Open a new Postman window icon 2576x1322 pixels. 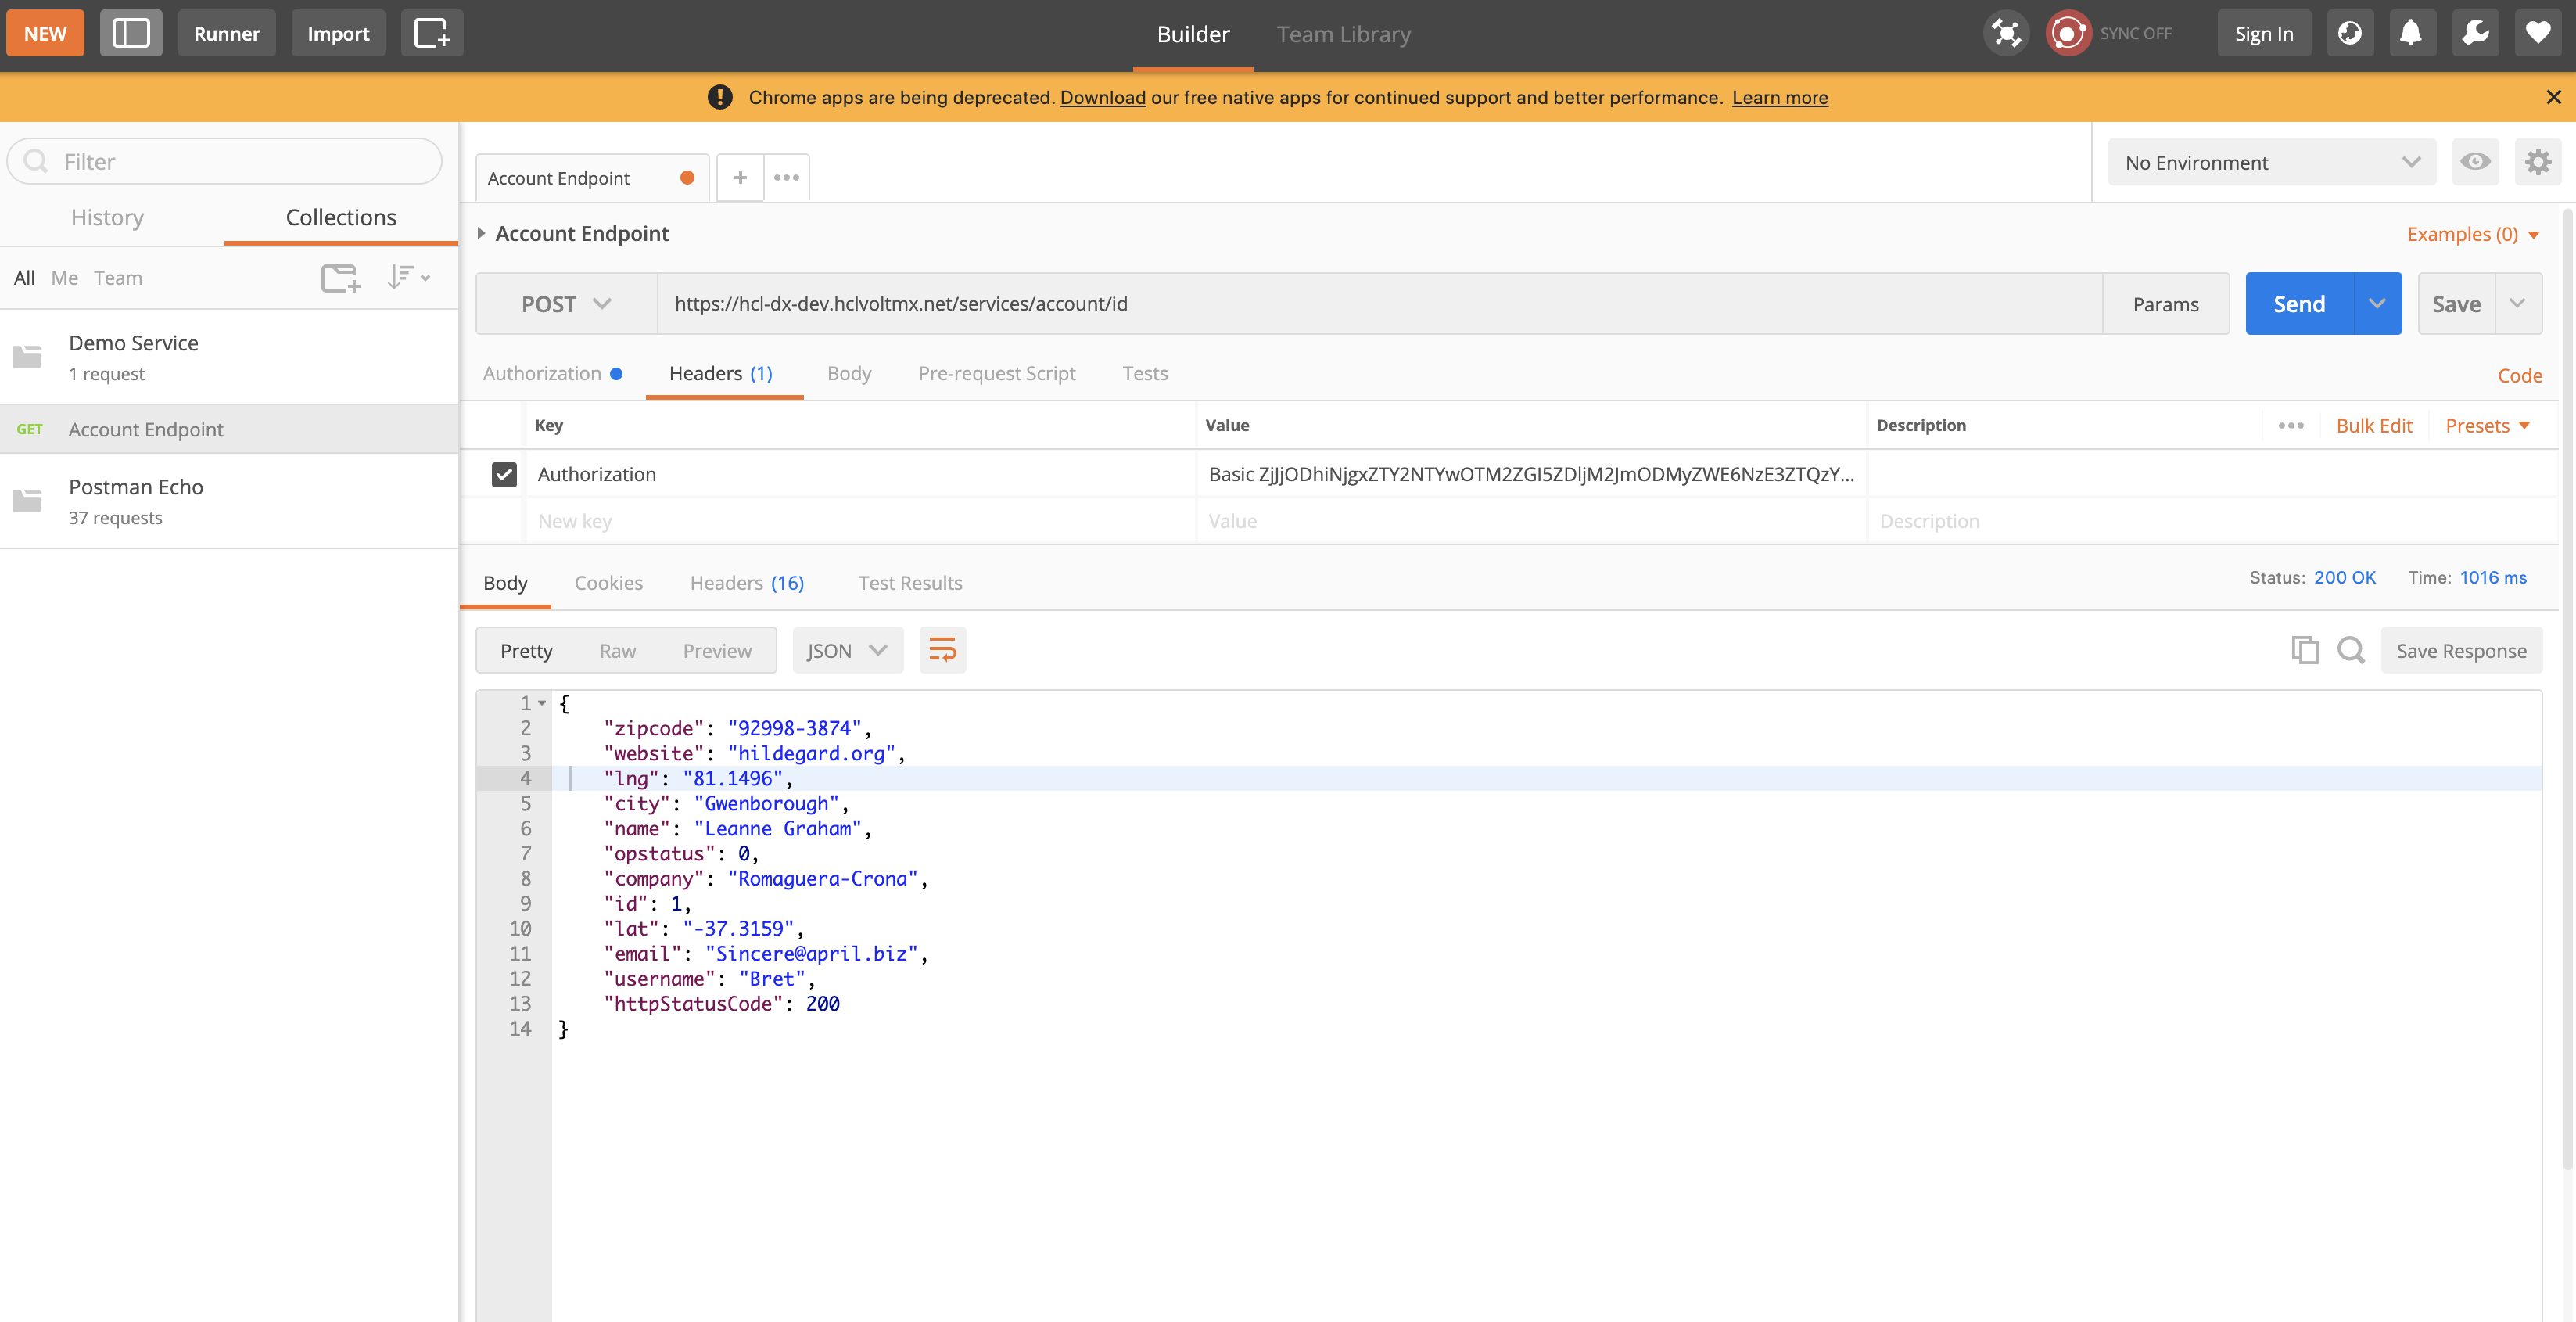[x=431, y=32]
